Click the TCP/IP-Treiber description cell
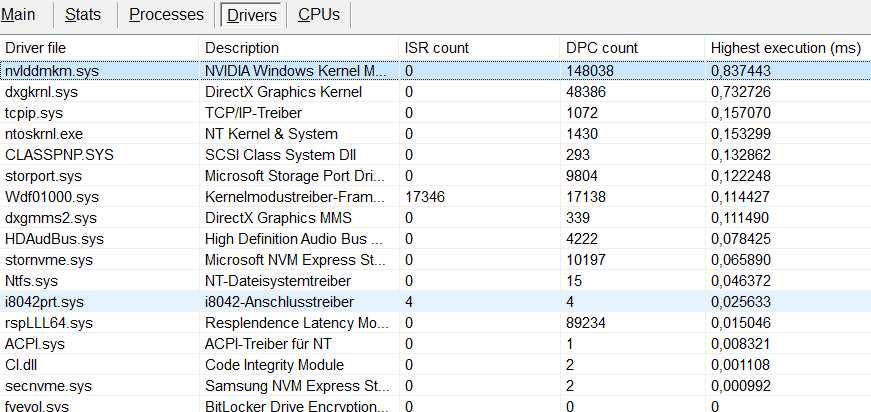This screenshot has width=871, height=412. [x=253, y=113]
